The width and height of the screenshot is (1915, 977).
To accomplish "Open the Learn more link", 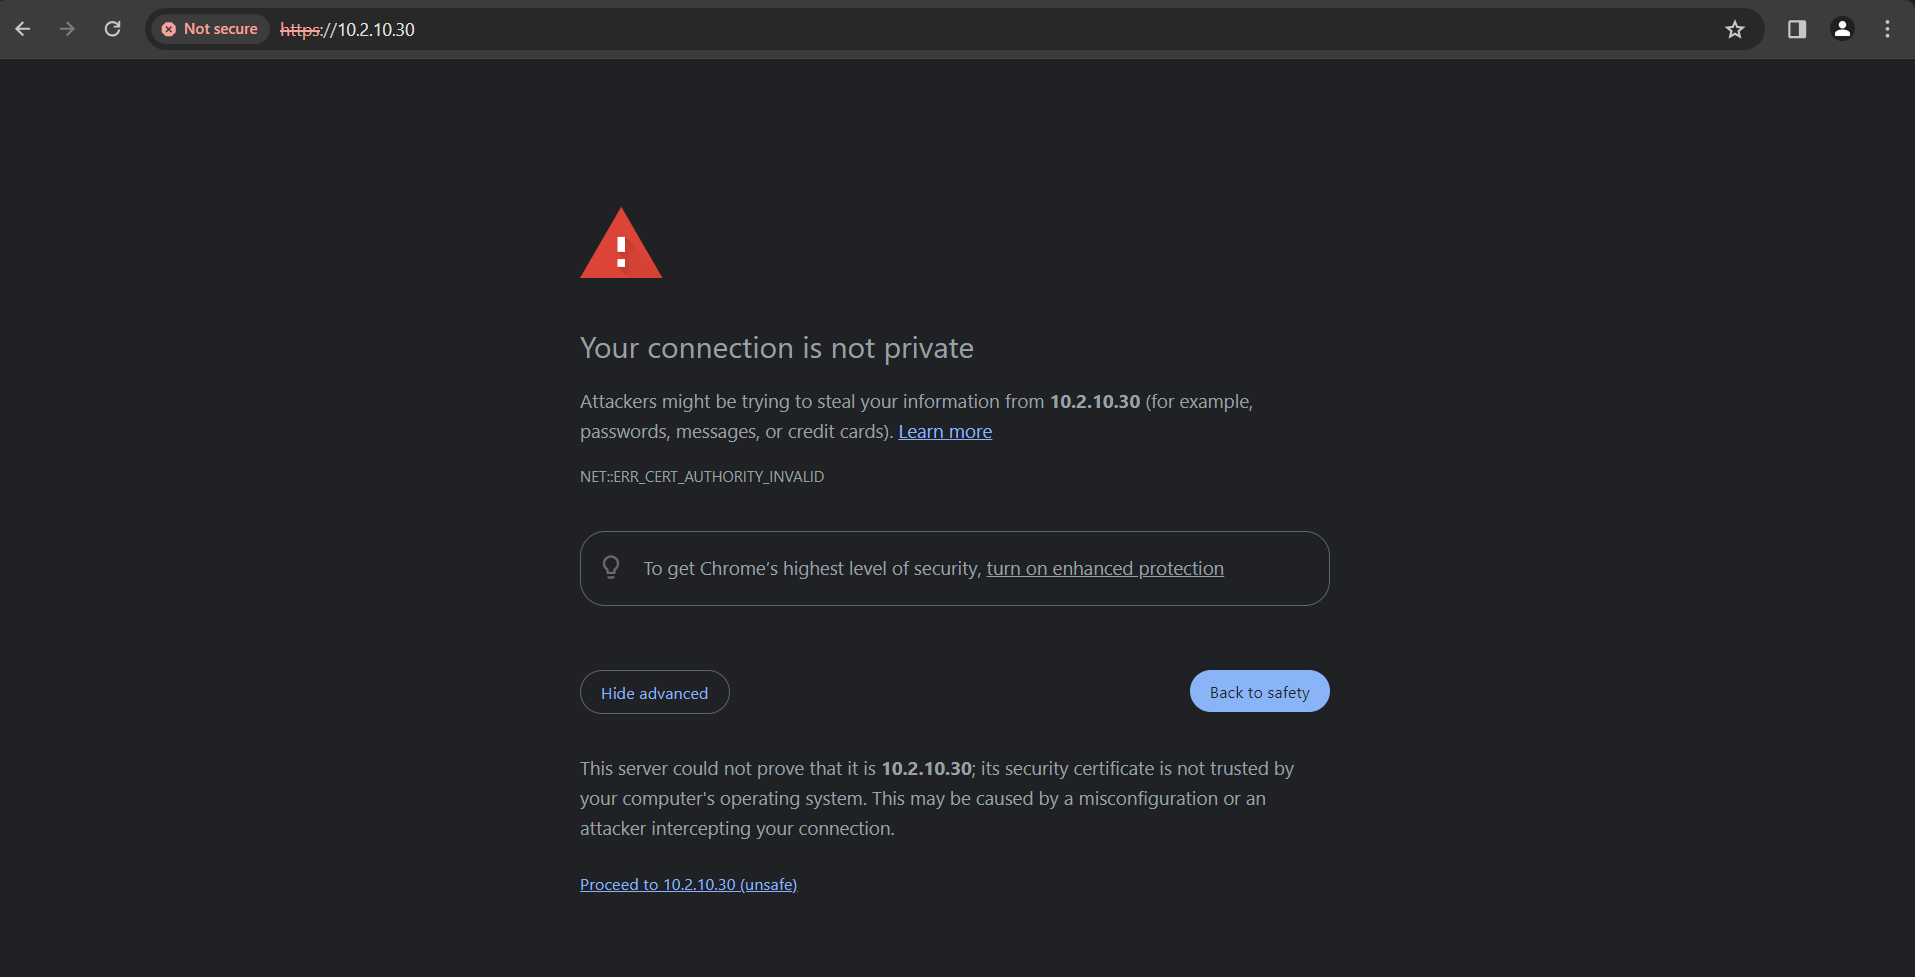I will 945,431.
